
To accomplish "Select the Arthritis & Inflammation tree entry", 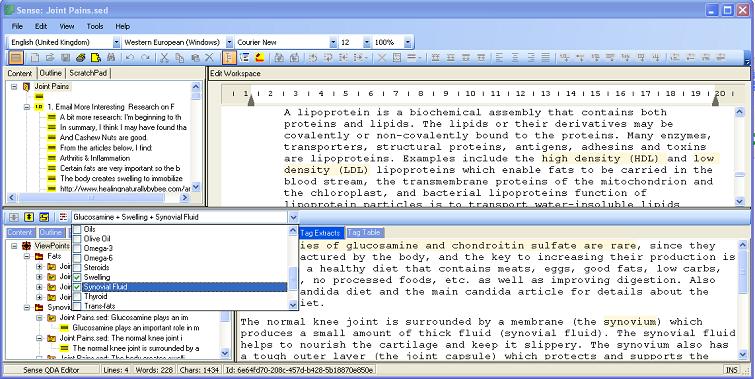I will coord(95,158).
